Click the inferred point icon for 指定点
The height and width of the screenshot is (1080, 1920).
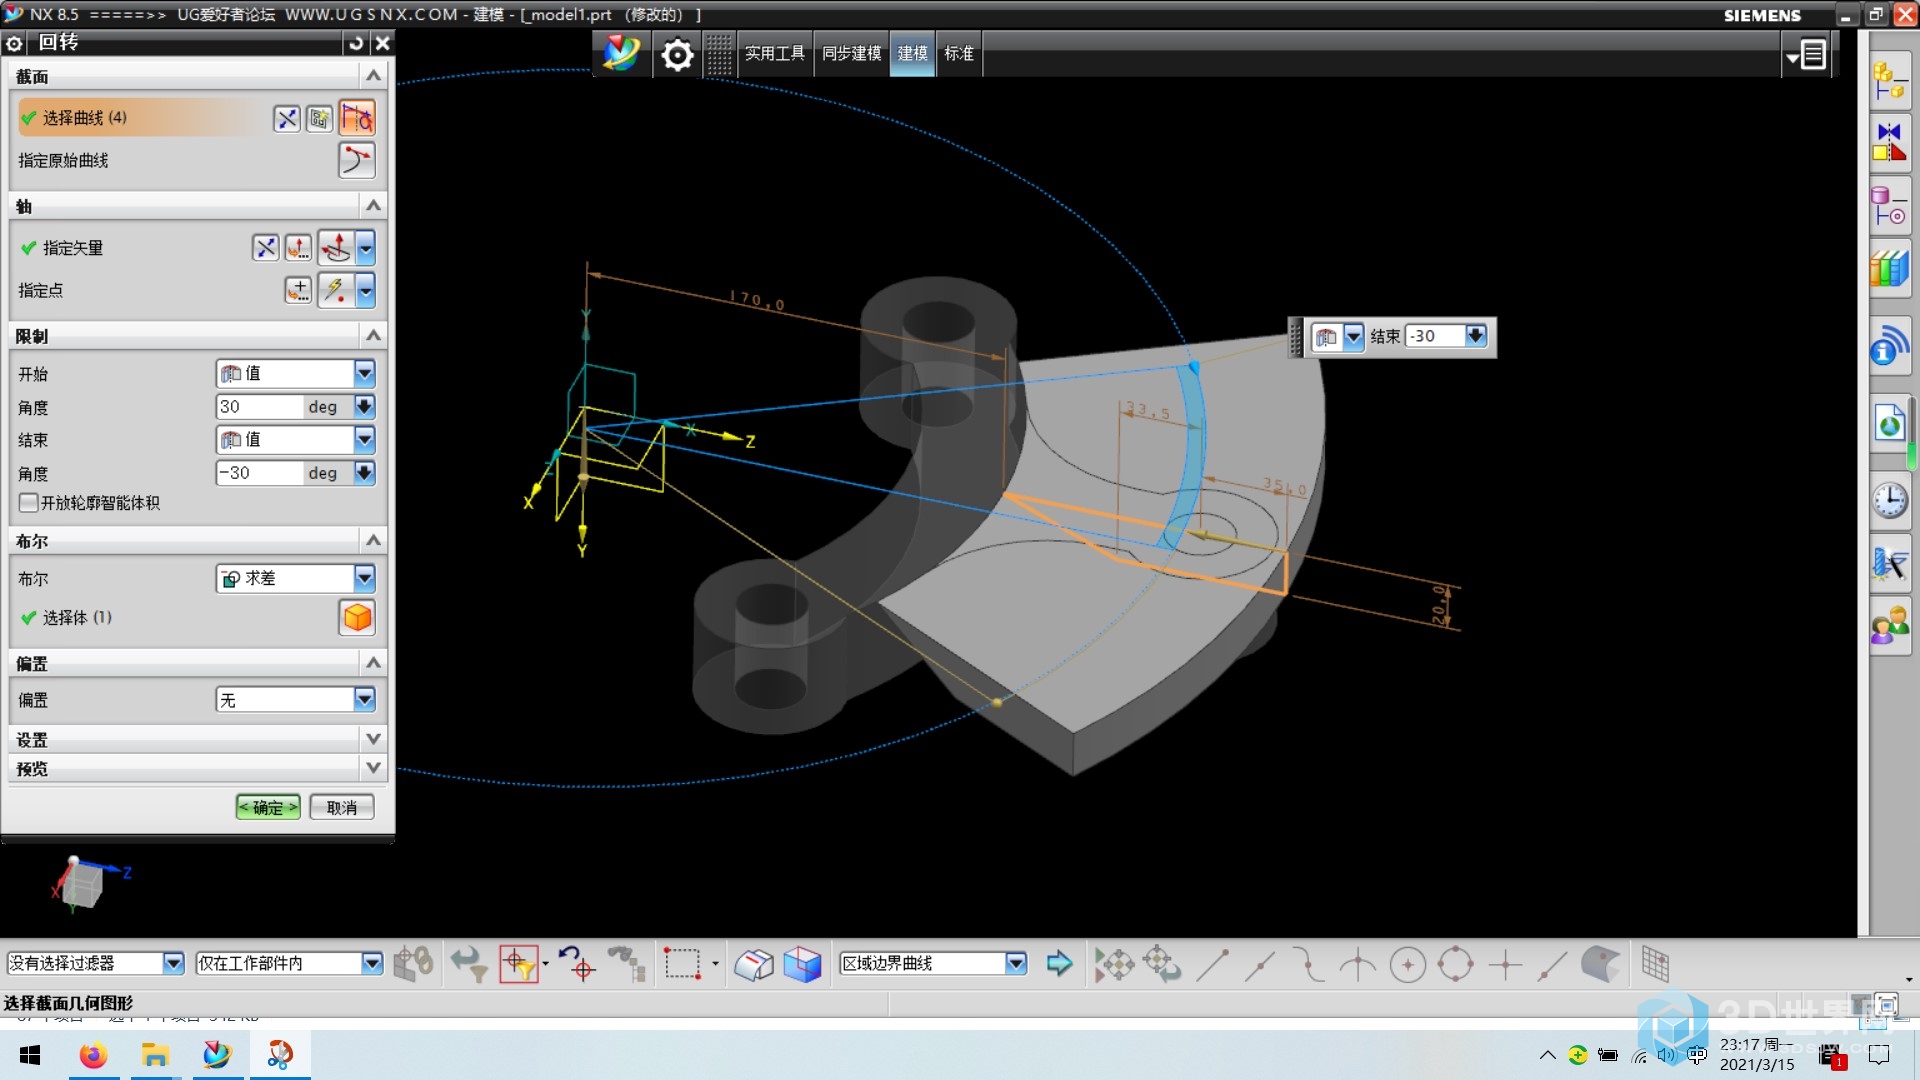(336, 290)
